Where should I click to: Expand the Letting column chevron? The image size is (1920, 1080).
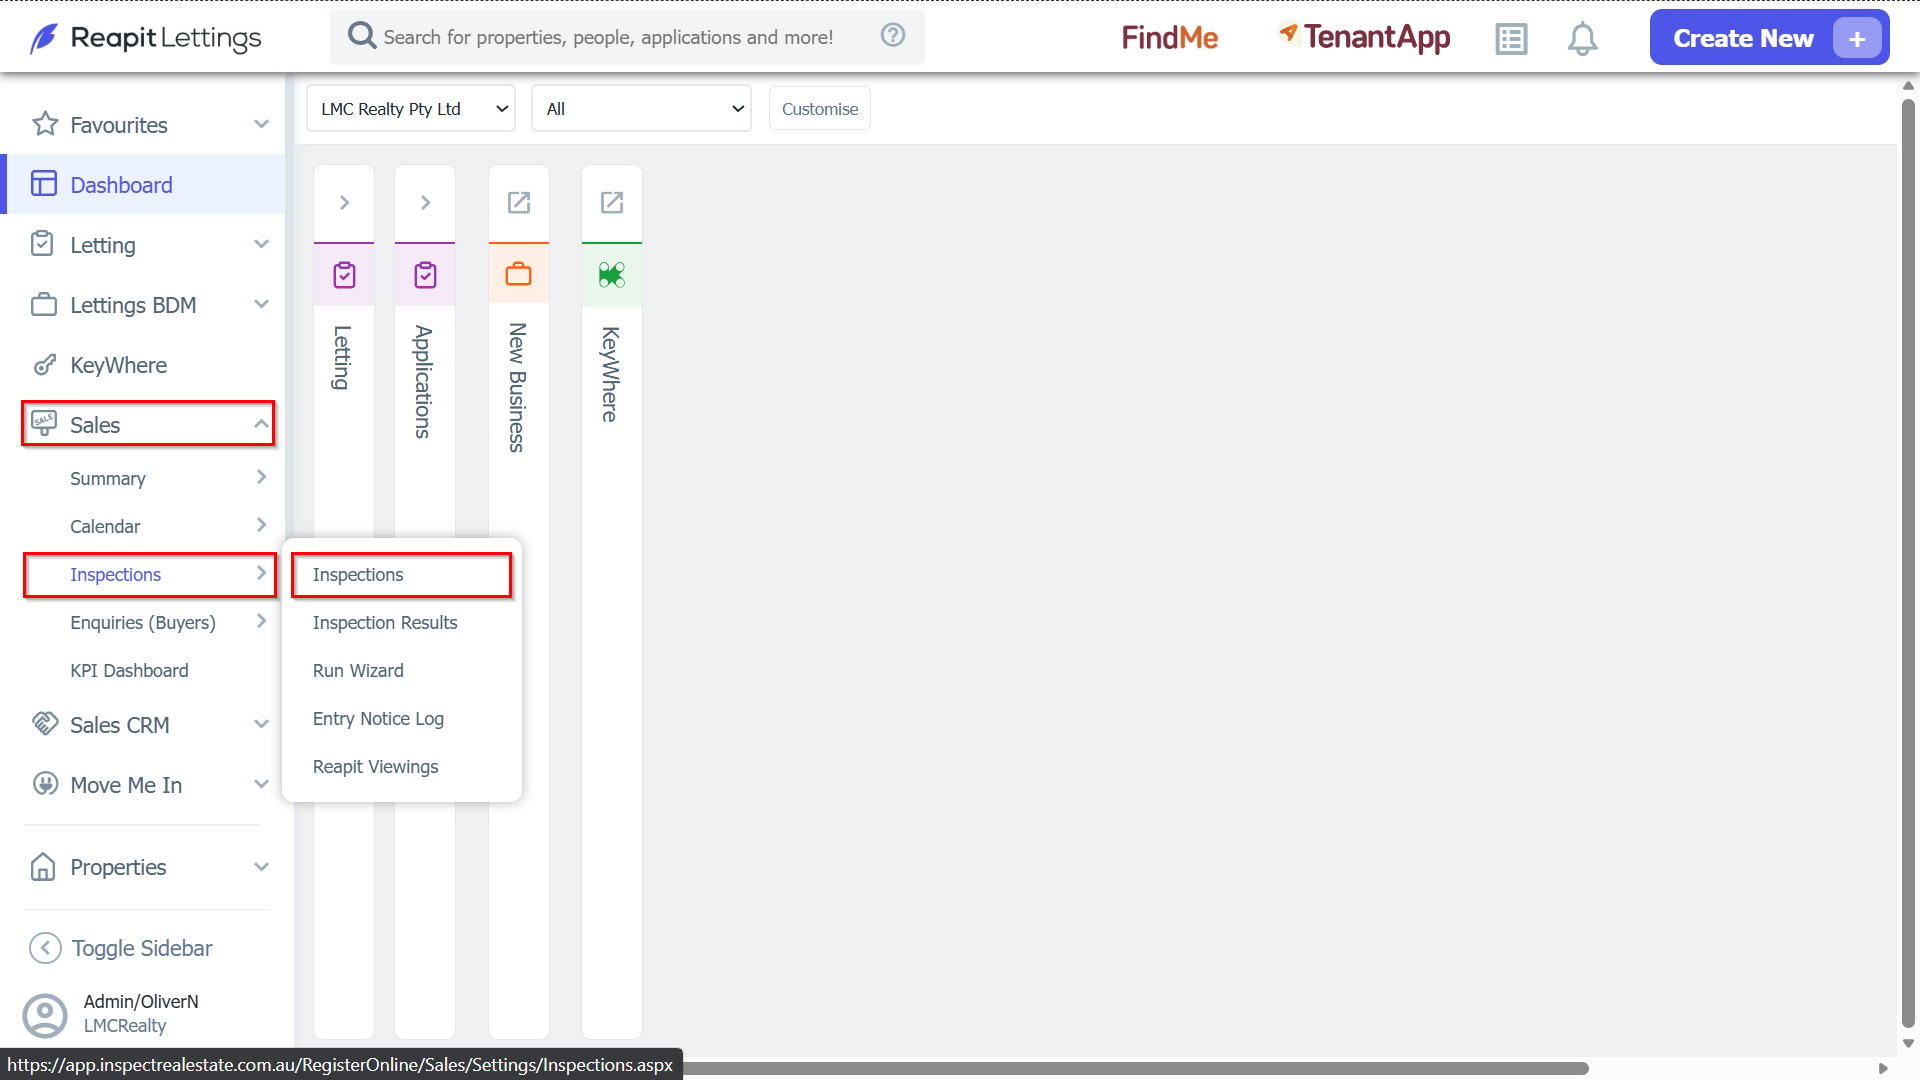tap(344, 203)
